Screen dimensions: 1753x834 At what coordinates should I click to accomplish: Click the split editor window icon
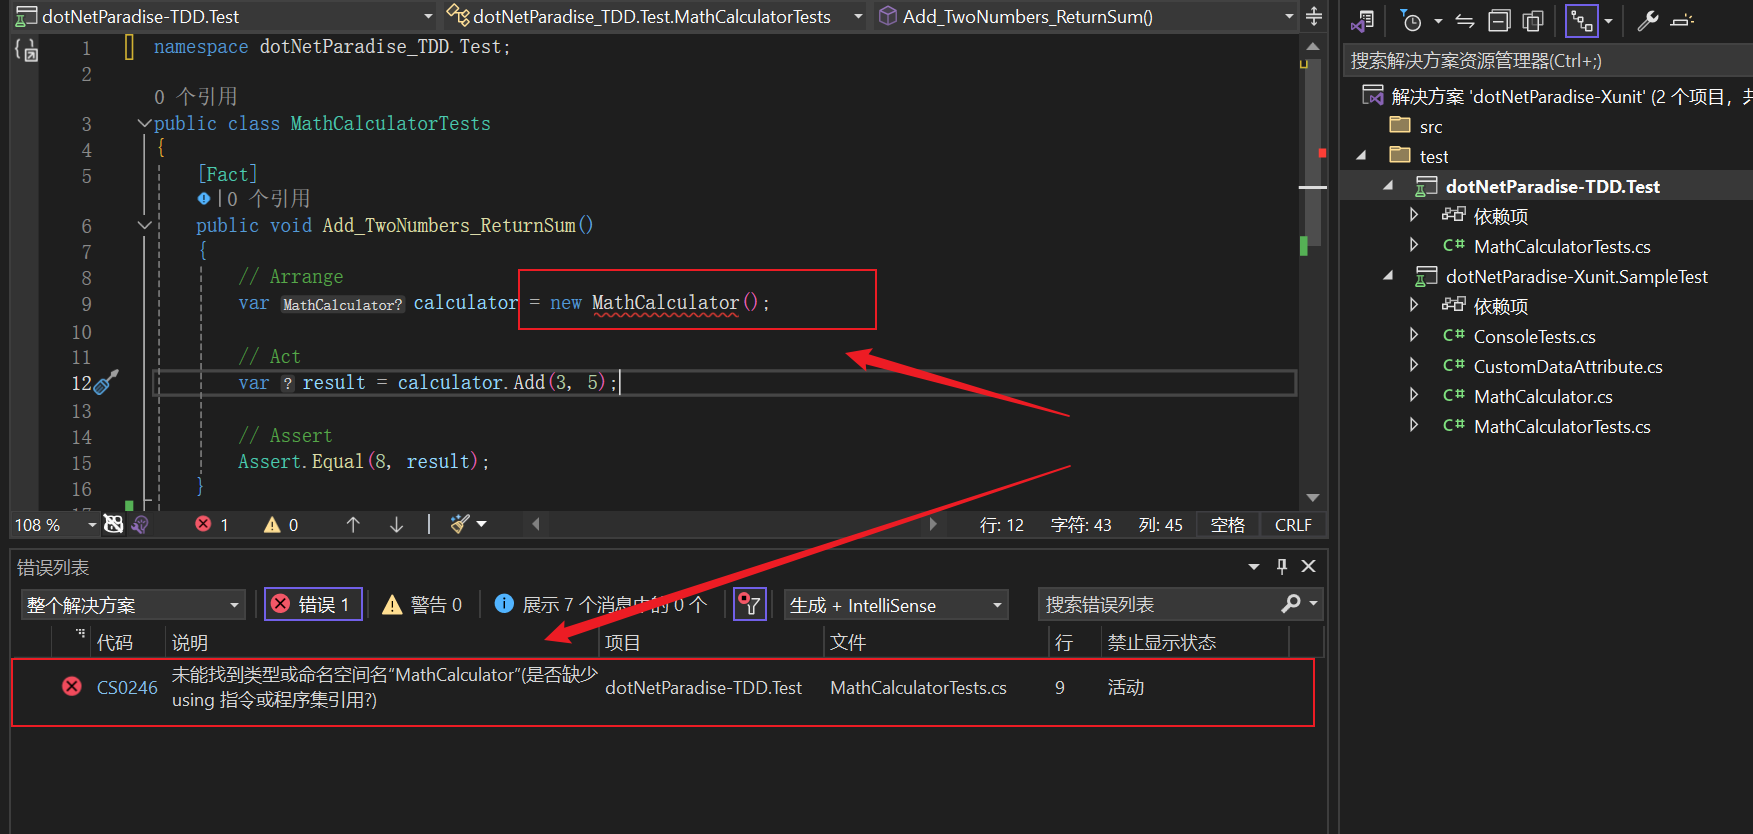point(1314,16)
